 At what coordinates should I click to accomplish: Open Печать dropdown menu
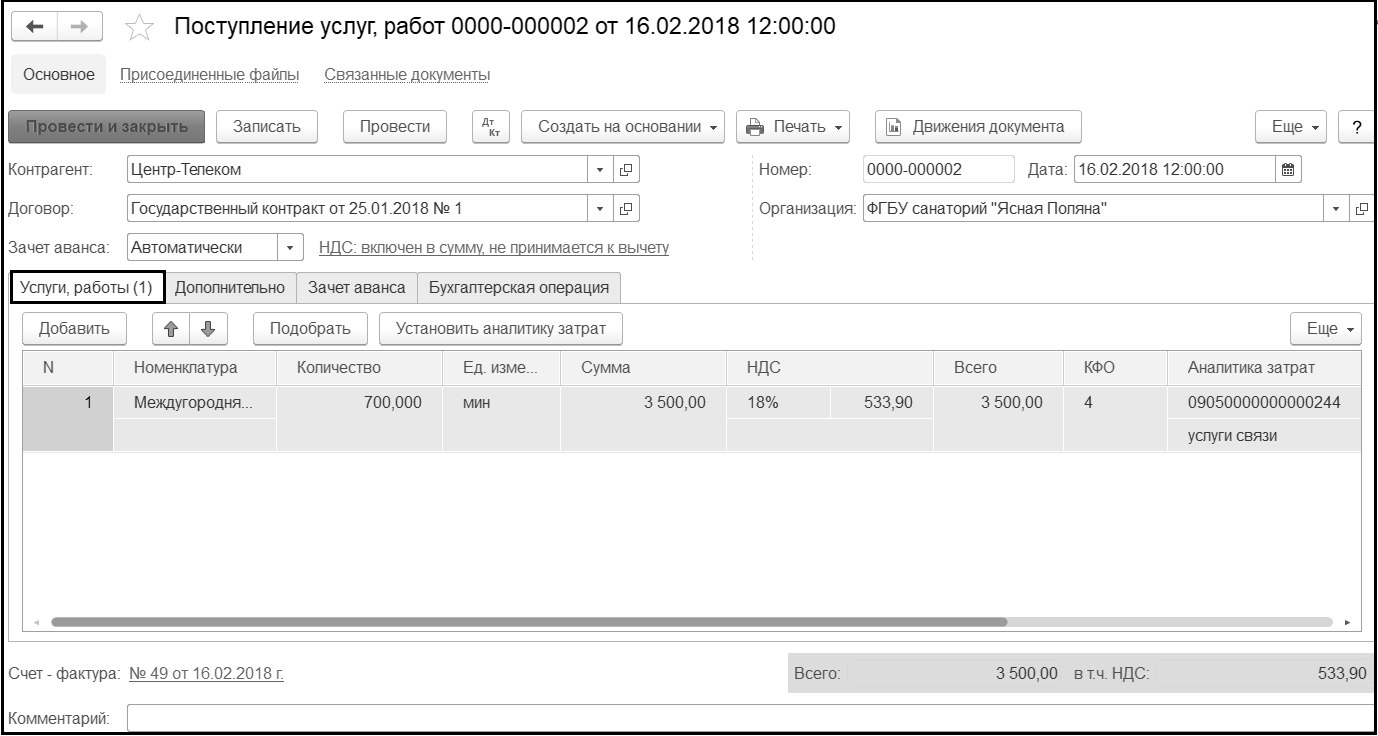[795, 127]
